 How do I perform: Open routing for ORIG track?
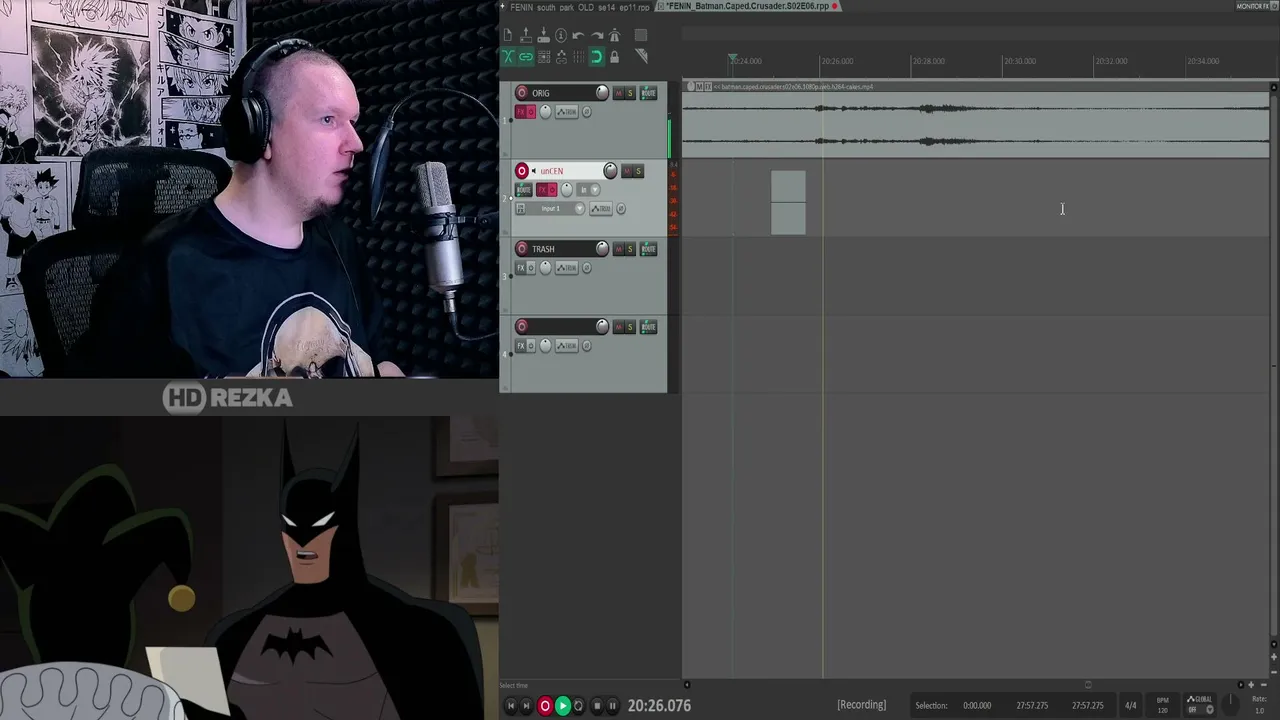[648, 93]
